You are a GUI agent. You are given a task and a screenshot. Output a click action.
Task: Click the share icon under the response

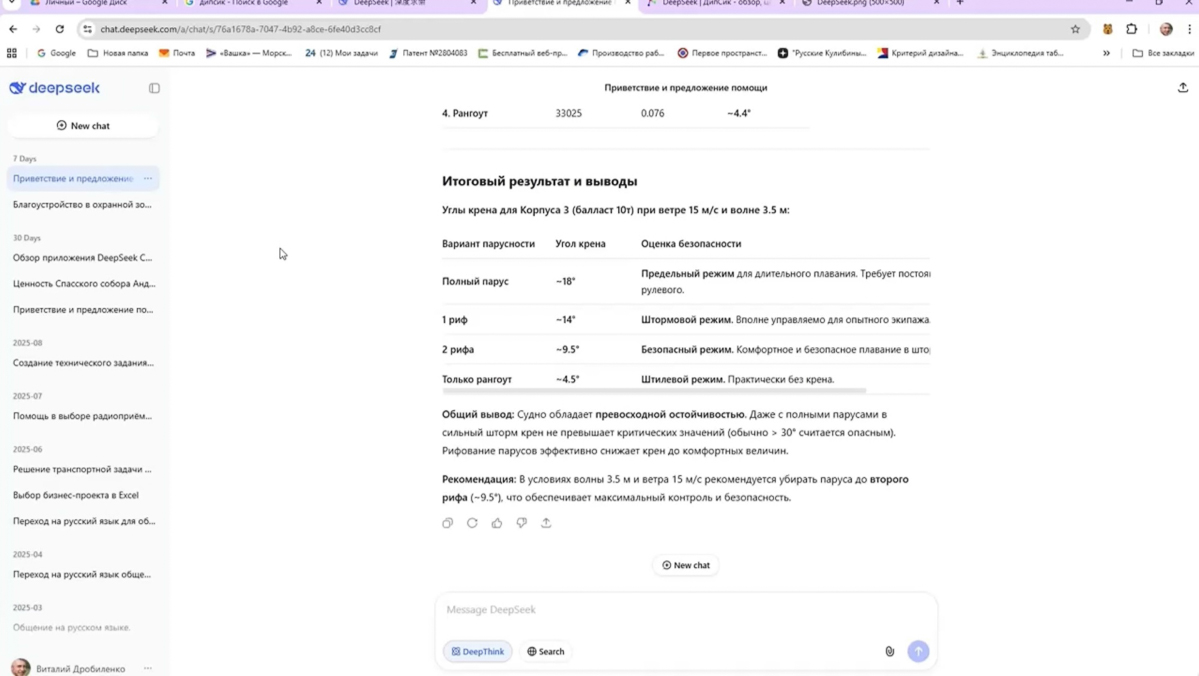546,523
